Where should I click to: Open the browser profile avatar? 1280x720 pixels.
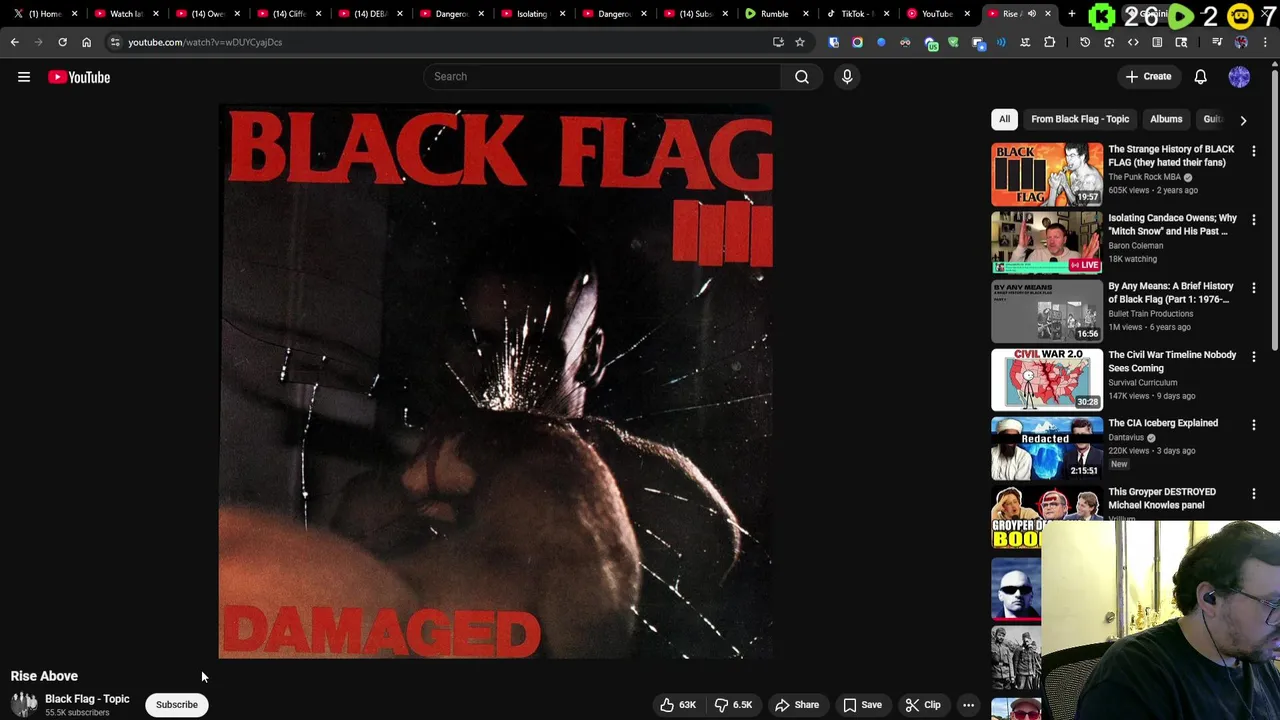(x=1241, y=42)
